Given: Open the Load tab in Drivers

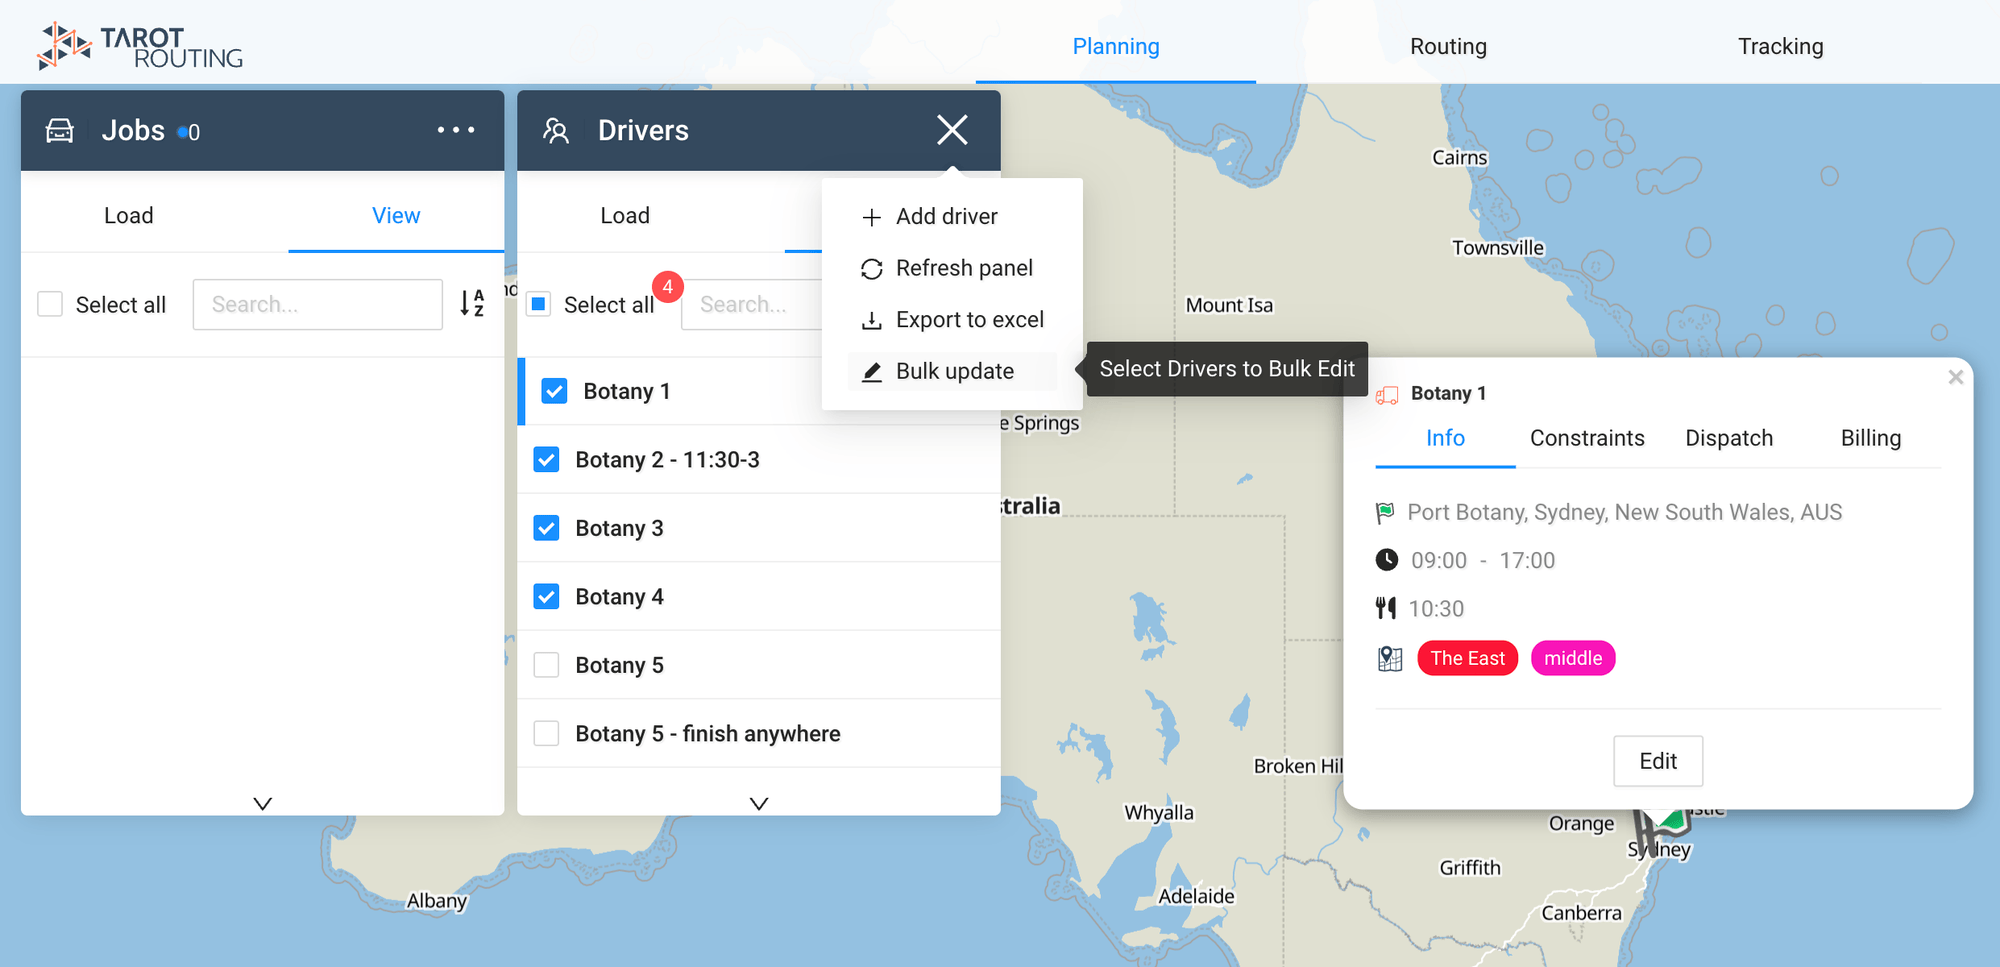Looking at the screenshot, I should coord(625,216).
